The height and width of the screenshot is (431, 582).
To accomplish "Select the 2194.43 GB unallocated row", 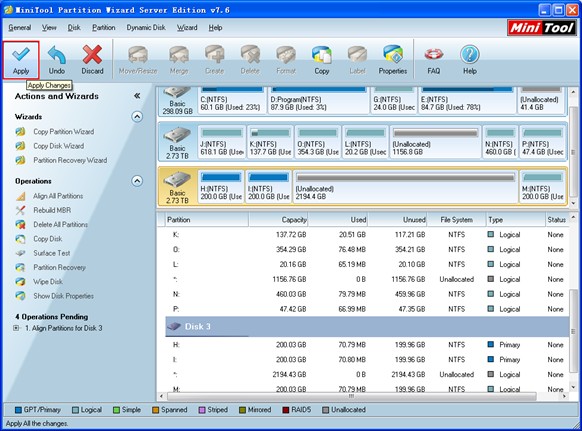I will 367,375.
